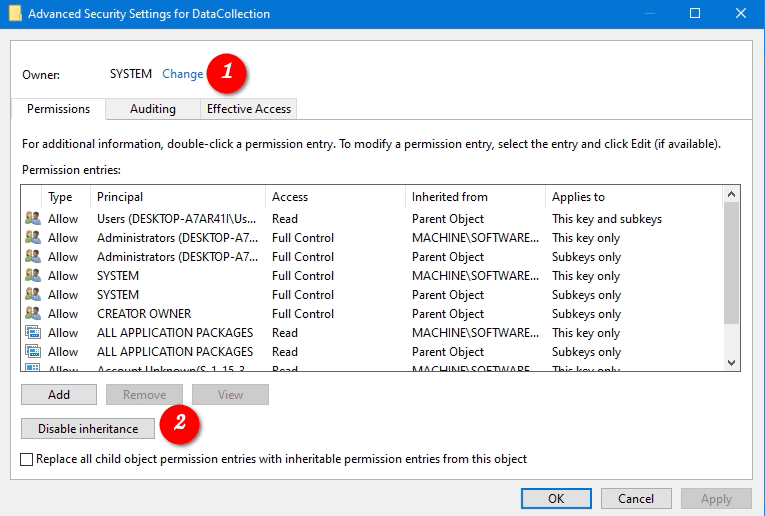Image resolution: width=765 pixels, height=516 pixels.
Task: Click the View button
Action: pyautogui.click(x=230, y=395)
